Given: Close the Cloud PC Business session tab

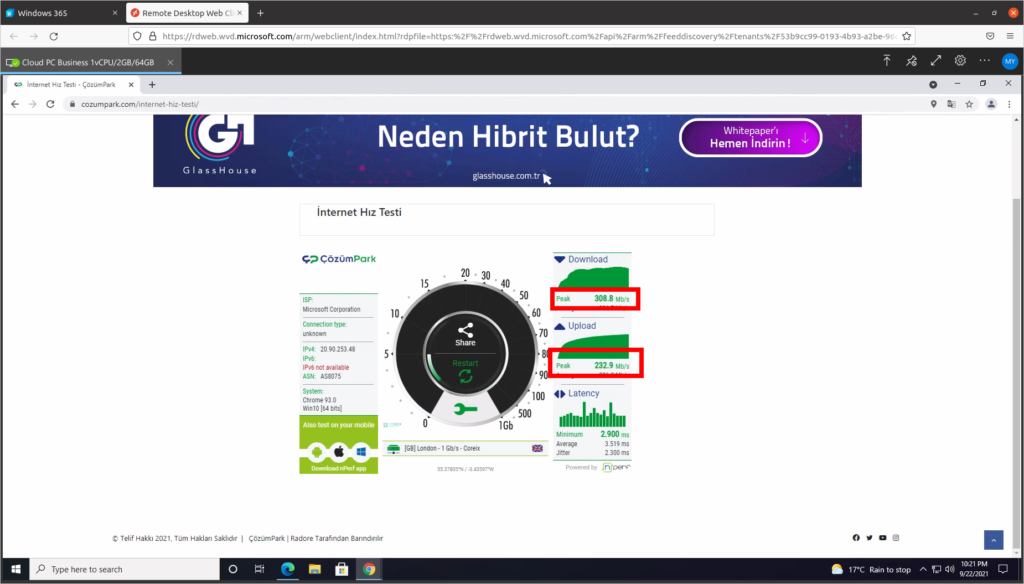Looking at the screenshot, I should pyautogui.click(x=170, y=62).
